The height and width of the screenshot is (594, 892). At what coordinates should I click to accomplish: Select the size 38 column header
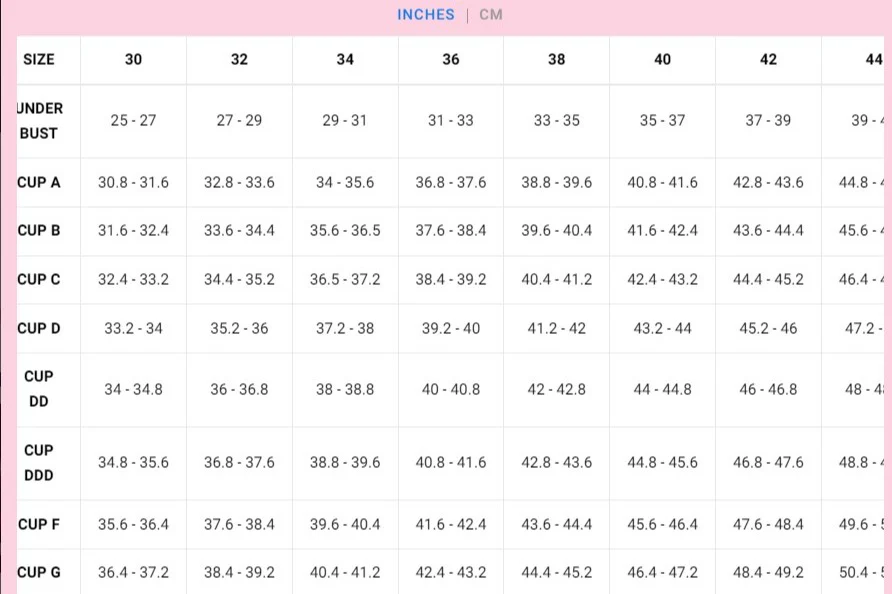coord(556,59)
